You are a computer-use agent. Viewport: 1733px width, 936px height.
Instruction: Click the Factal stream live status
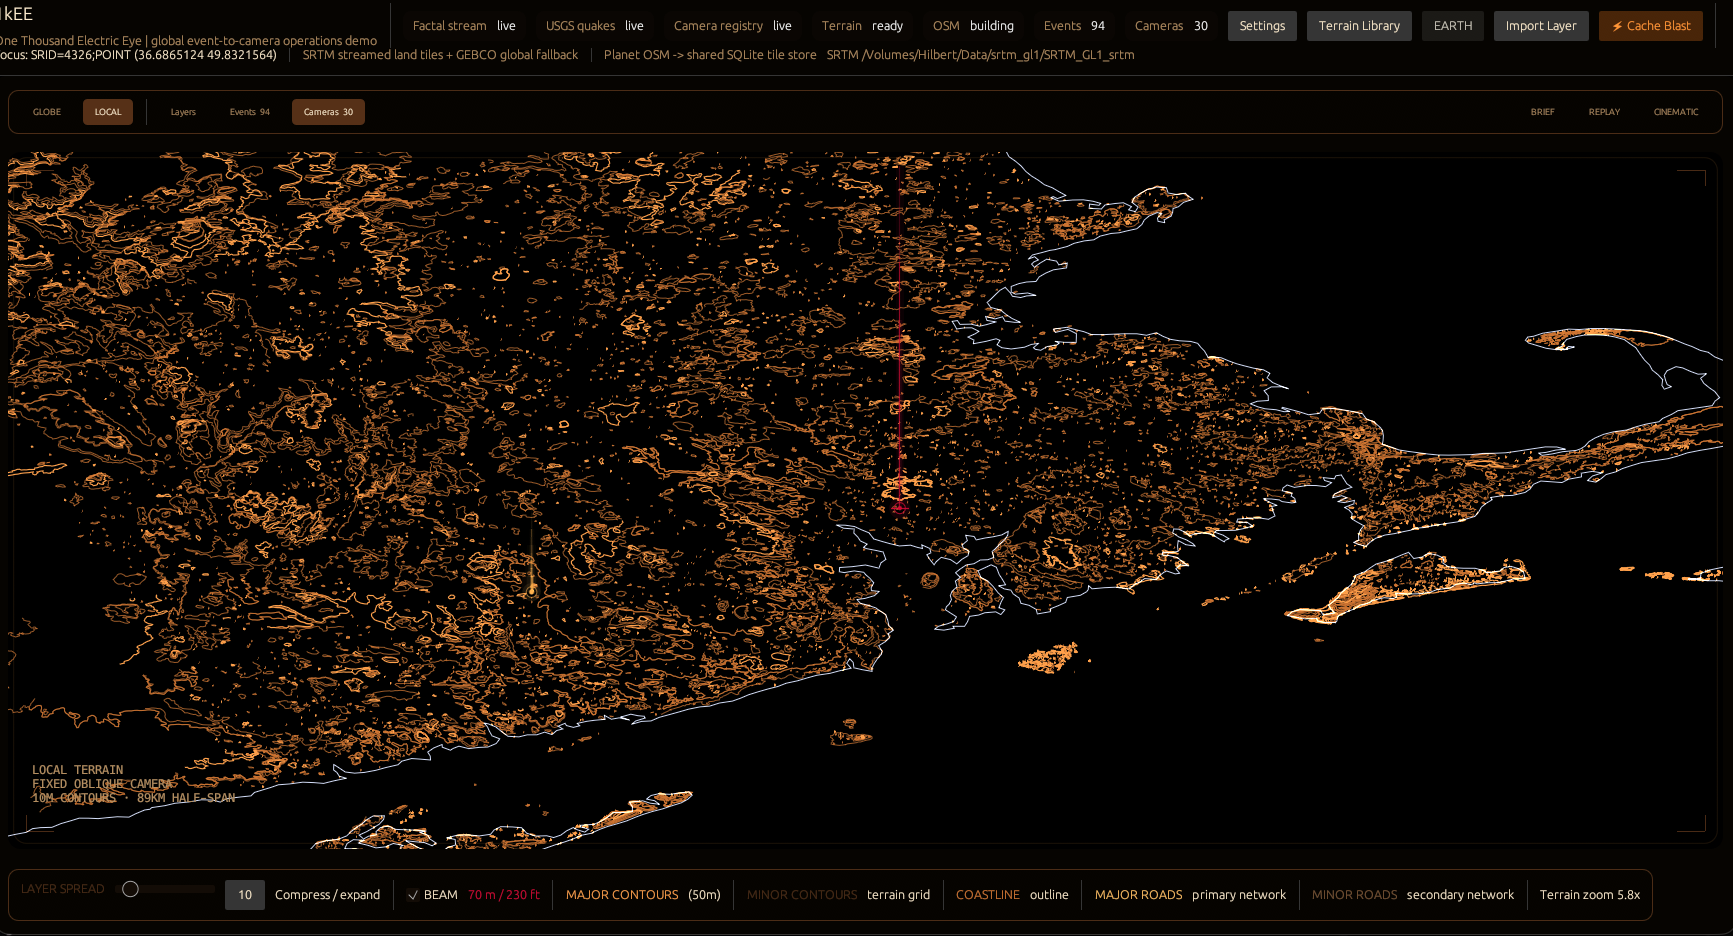pos(464,26)
